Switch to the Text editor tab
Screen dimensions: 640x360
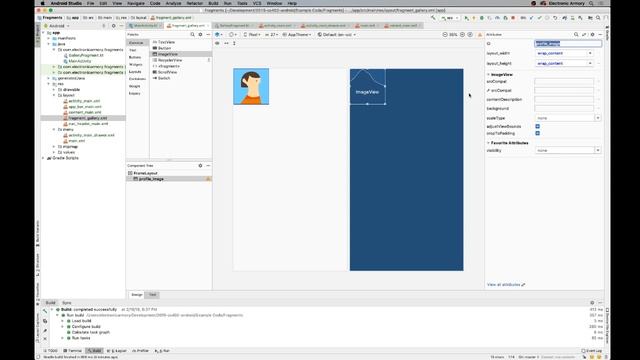(x=153, y=295)
